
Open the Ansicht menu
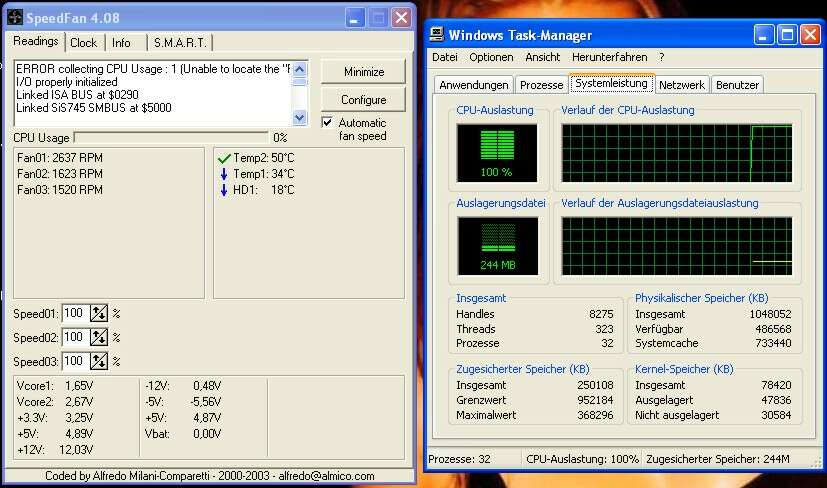point(542,57)
